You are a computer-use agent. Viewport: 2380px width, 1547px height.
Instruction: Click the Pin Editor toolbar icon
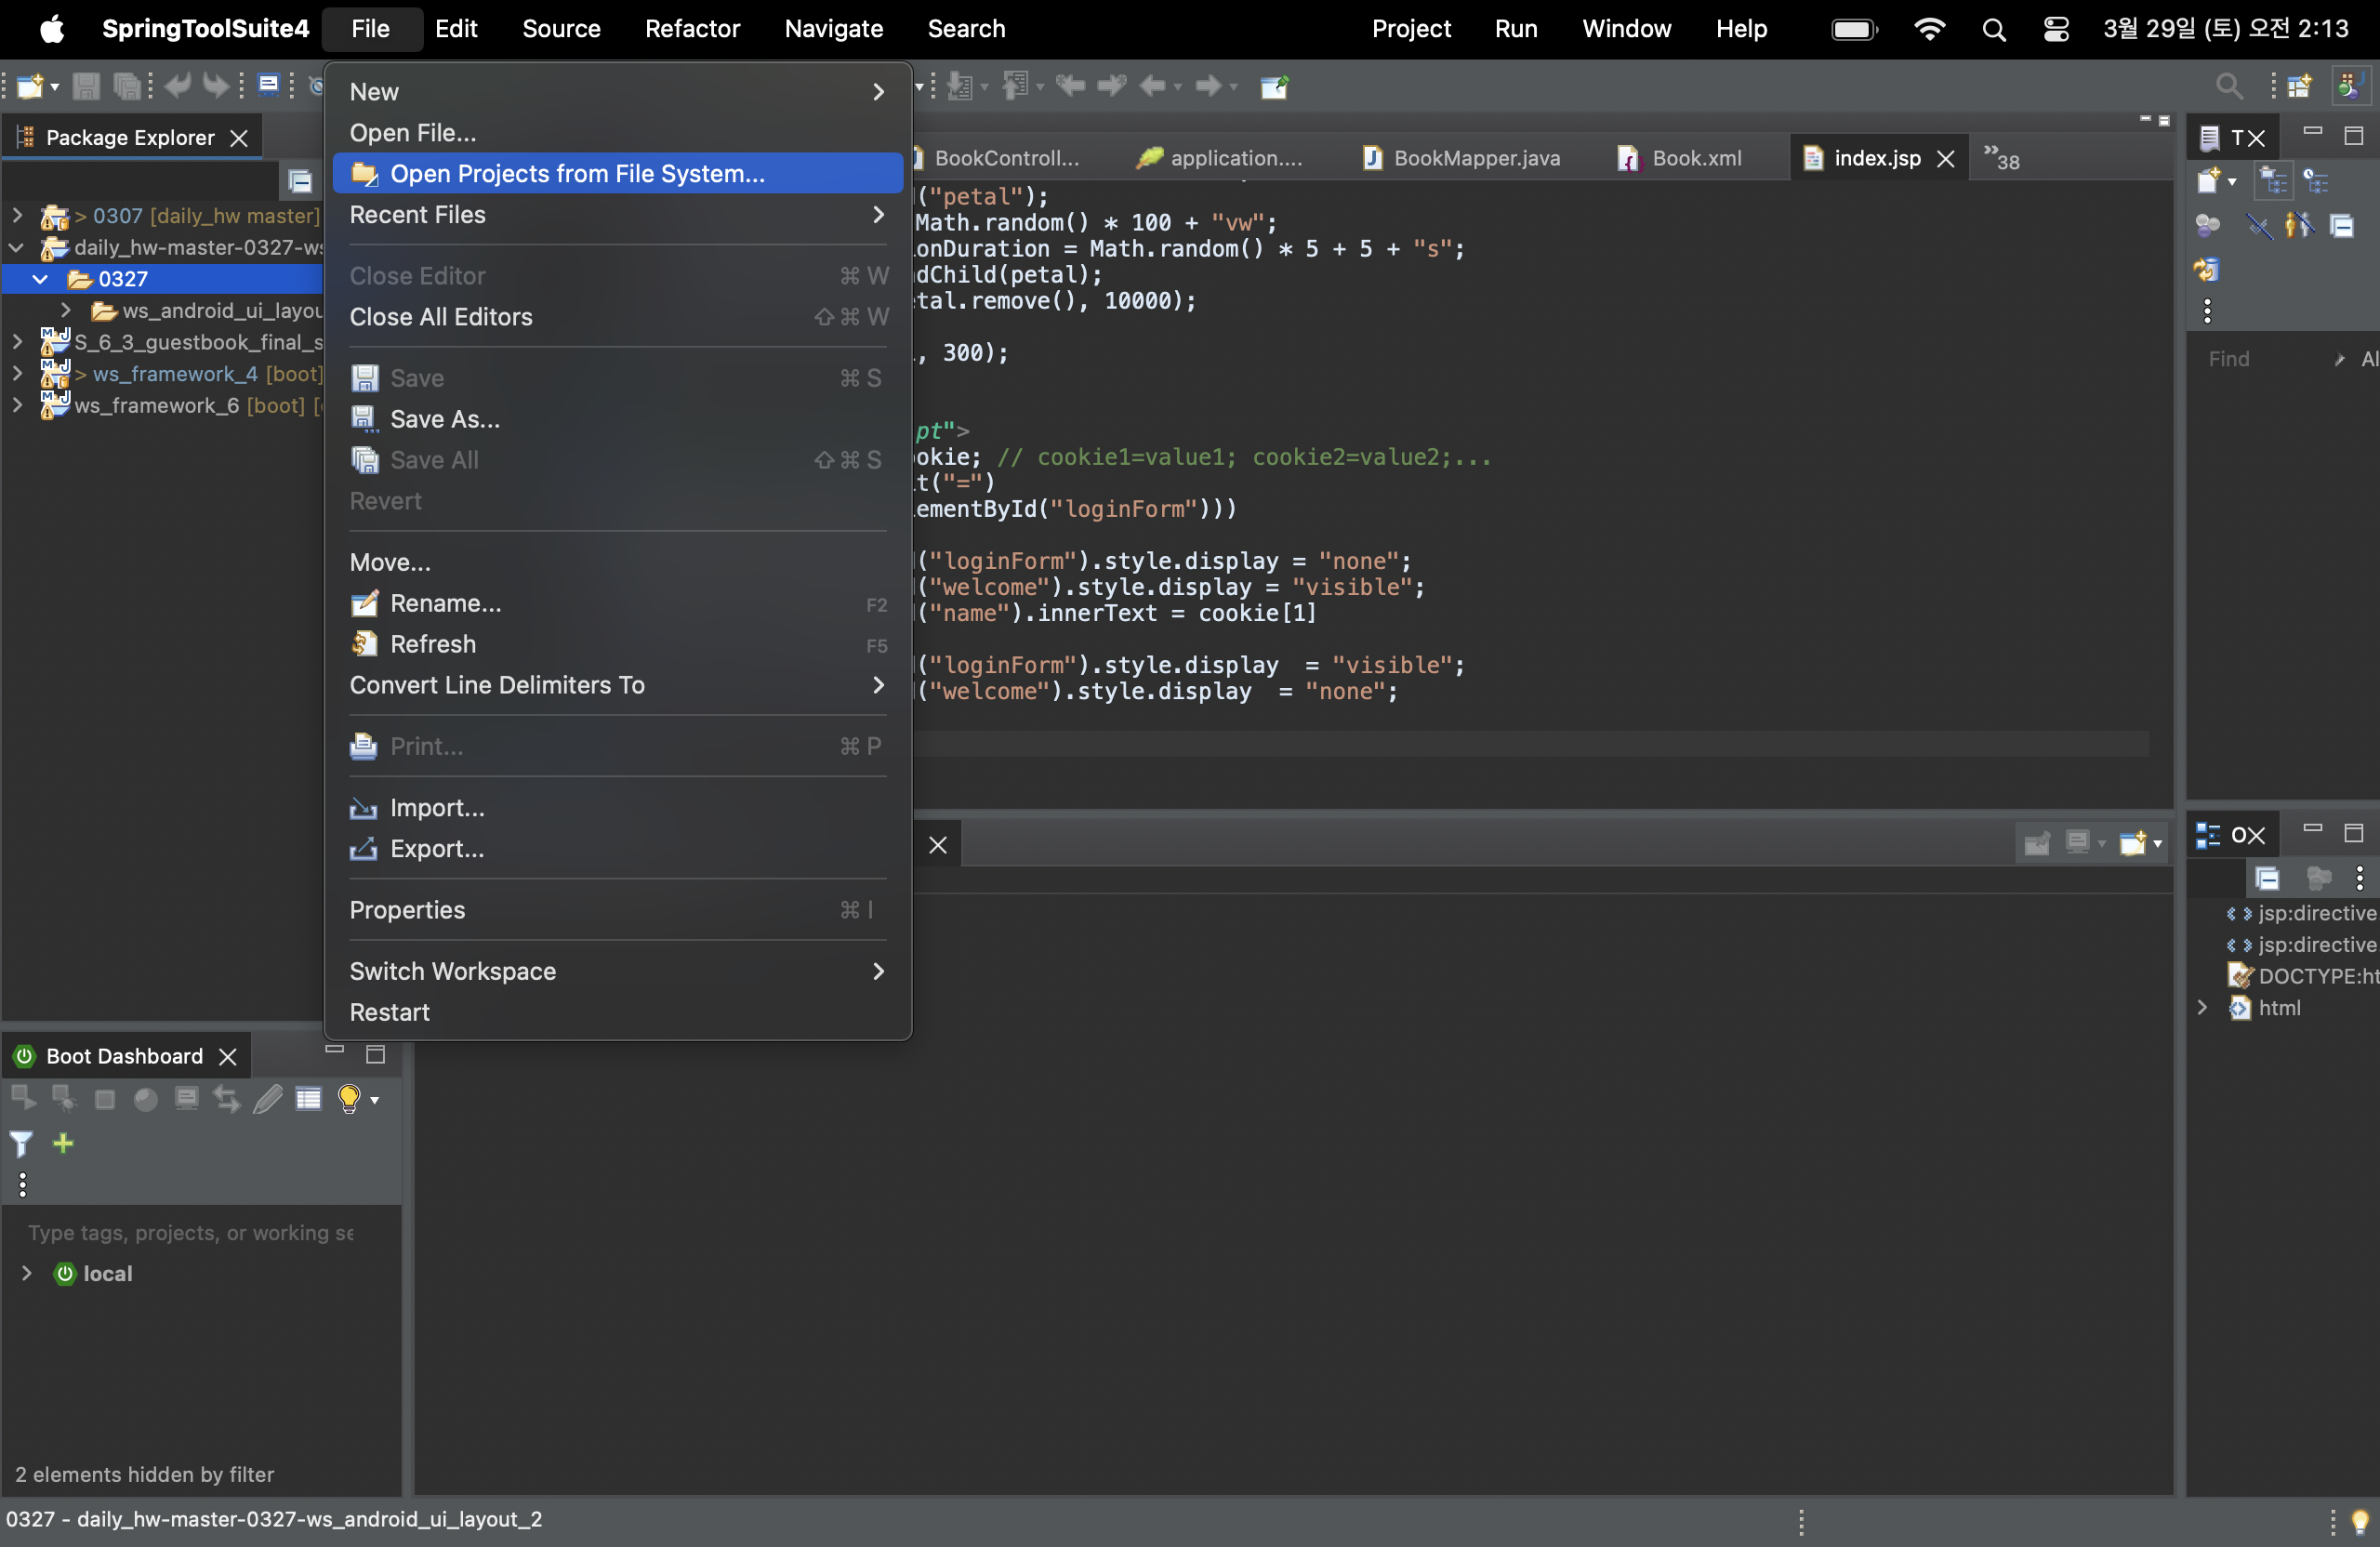1274,87
